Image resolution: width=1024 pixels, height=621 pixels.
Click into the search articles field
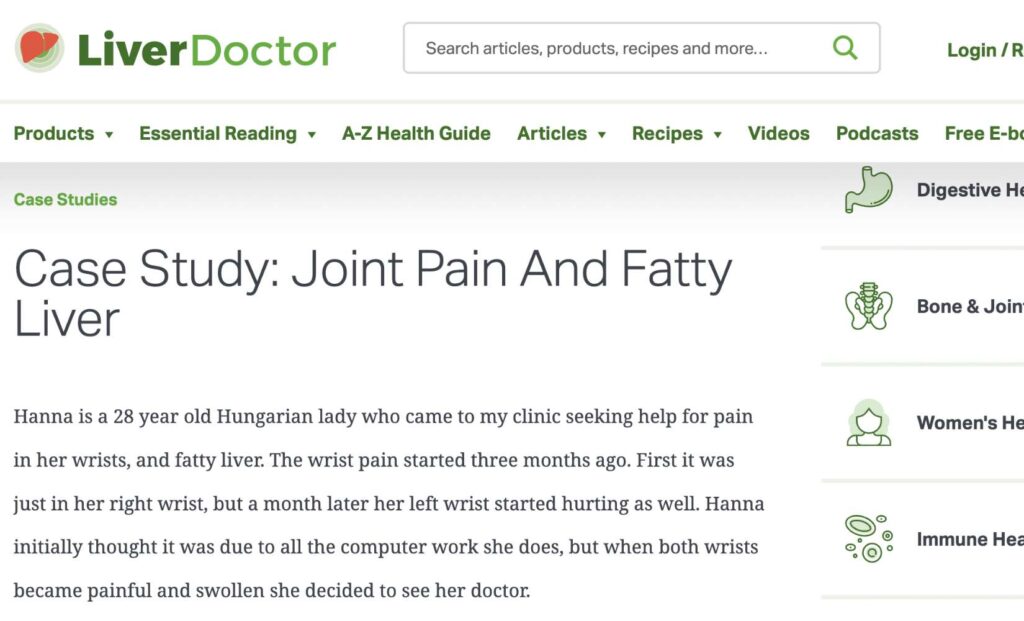click(x=620, y=48)
